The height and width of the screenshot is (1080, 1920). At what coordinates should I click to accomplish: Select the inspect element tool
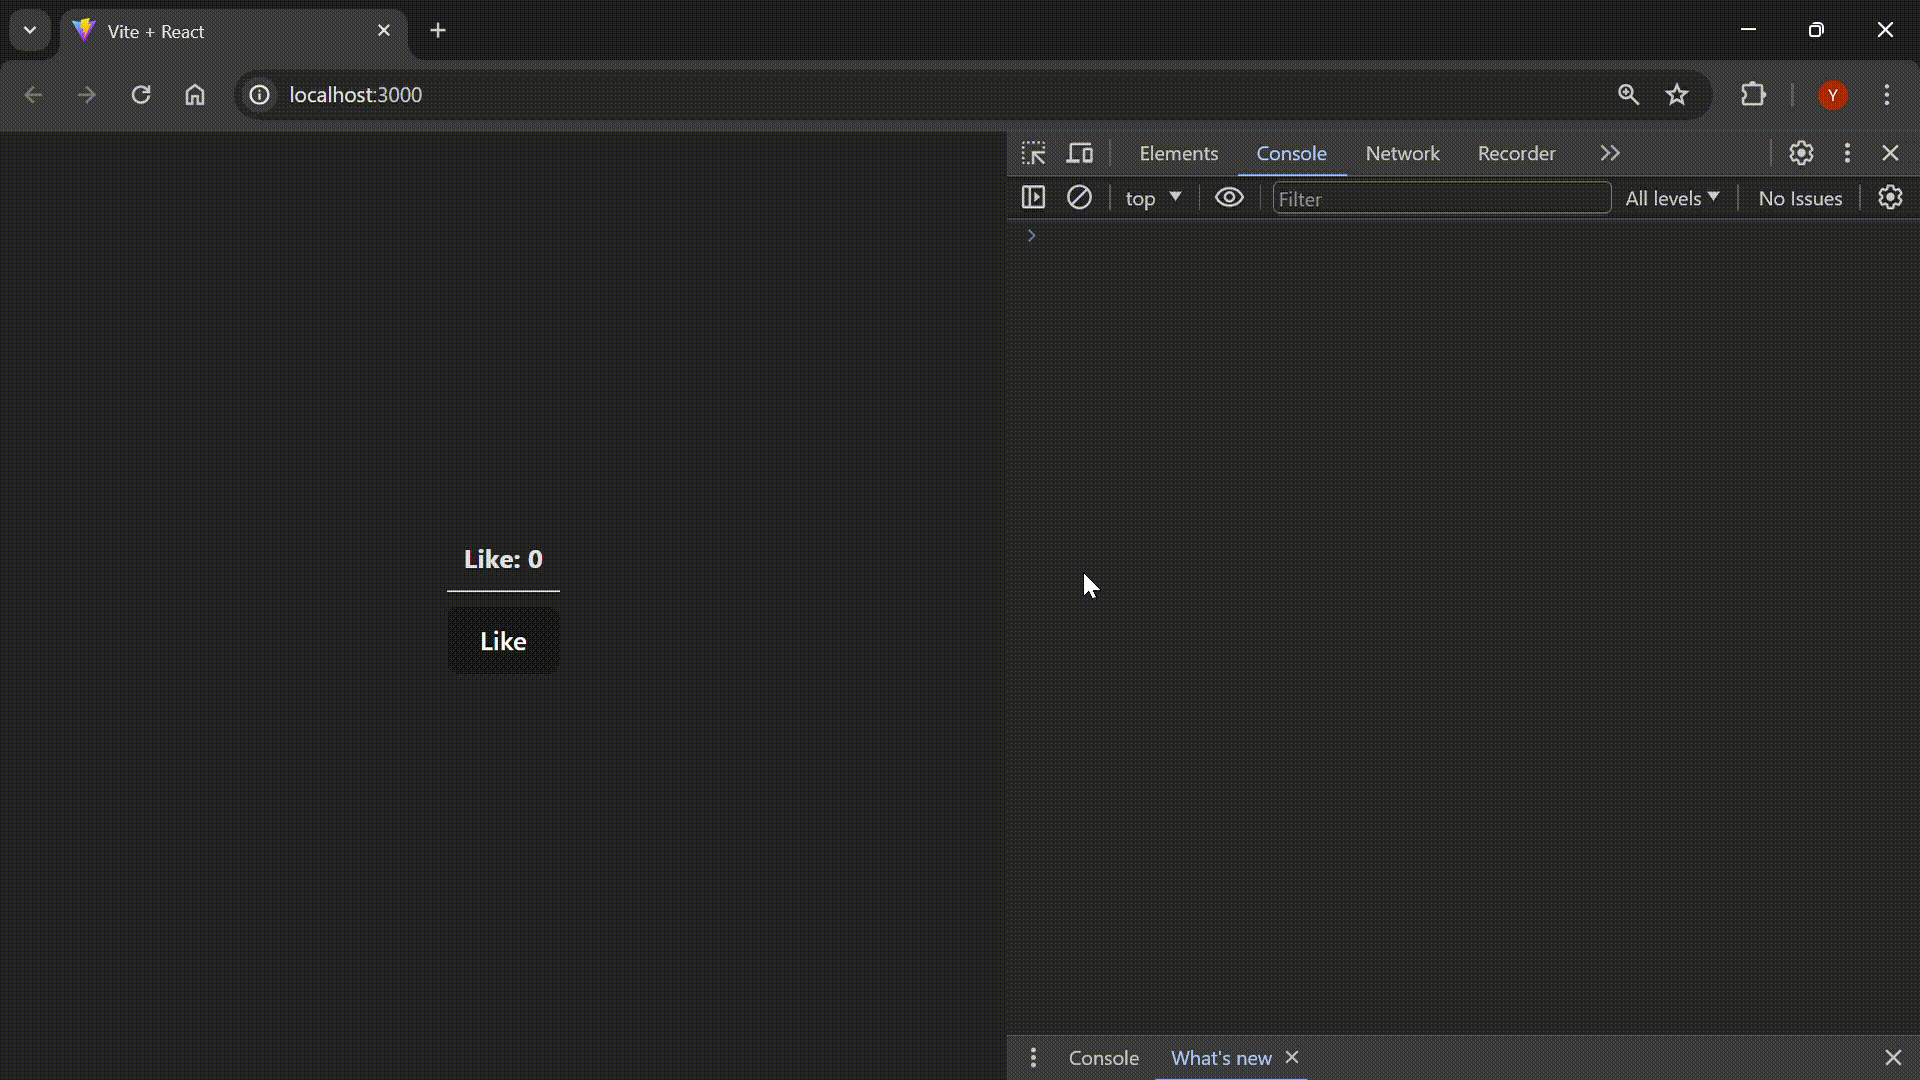click(1035, 153)
